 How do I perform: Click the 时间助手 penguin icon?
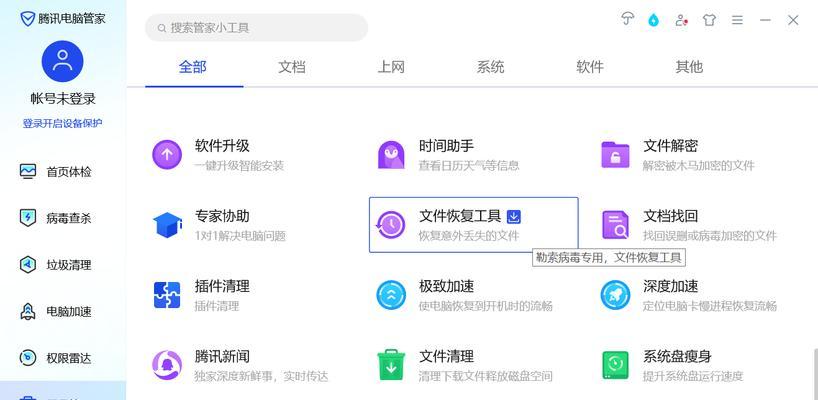point(391,155)
